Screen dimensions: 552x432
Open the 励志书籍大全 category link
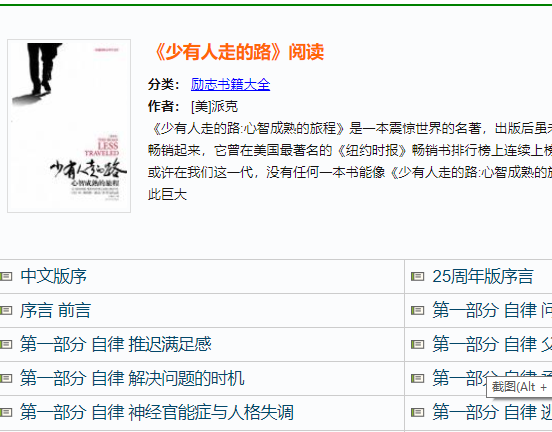230,84
